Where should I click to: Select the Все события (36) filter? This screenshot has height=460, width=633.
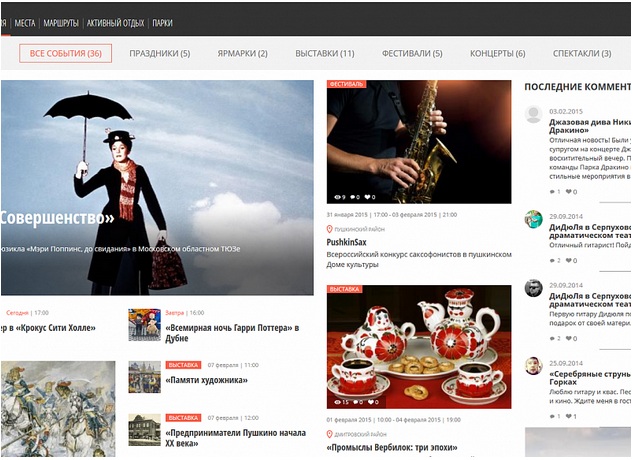(x=65, y=53)
